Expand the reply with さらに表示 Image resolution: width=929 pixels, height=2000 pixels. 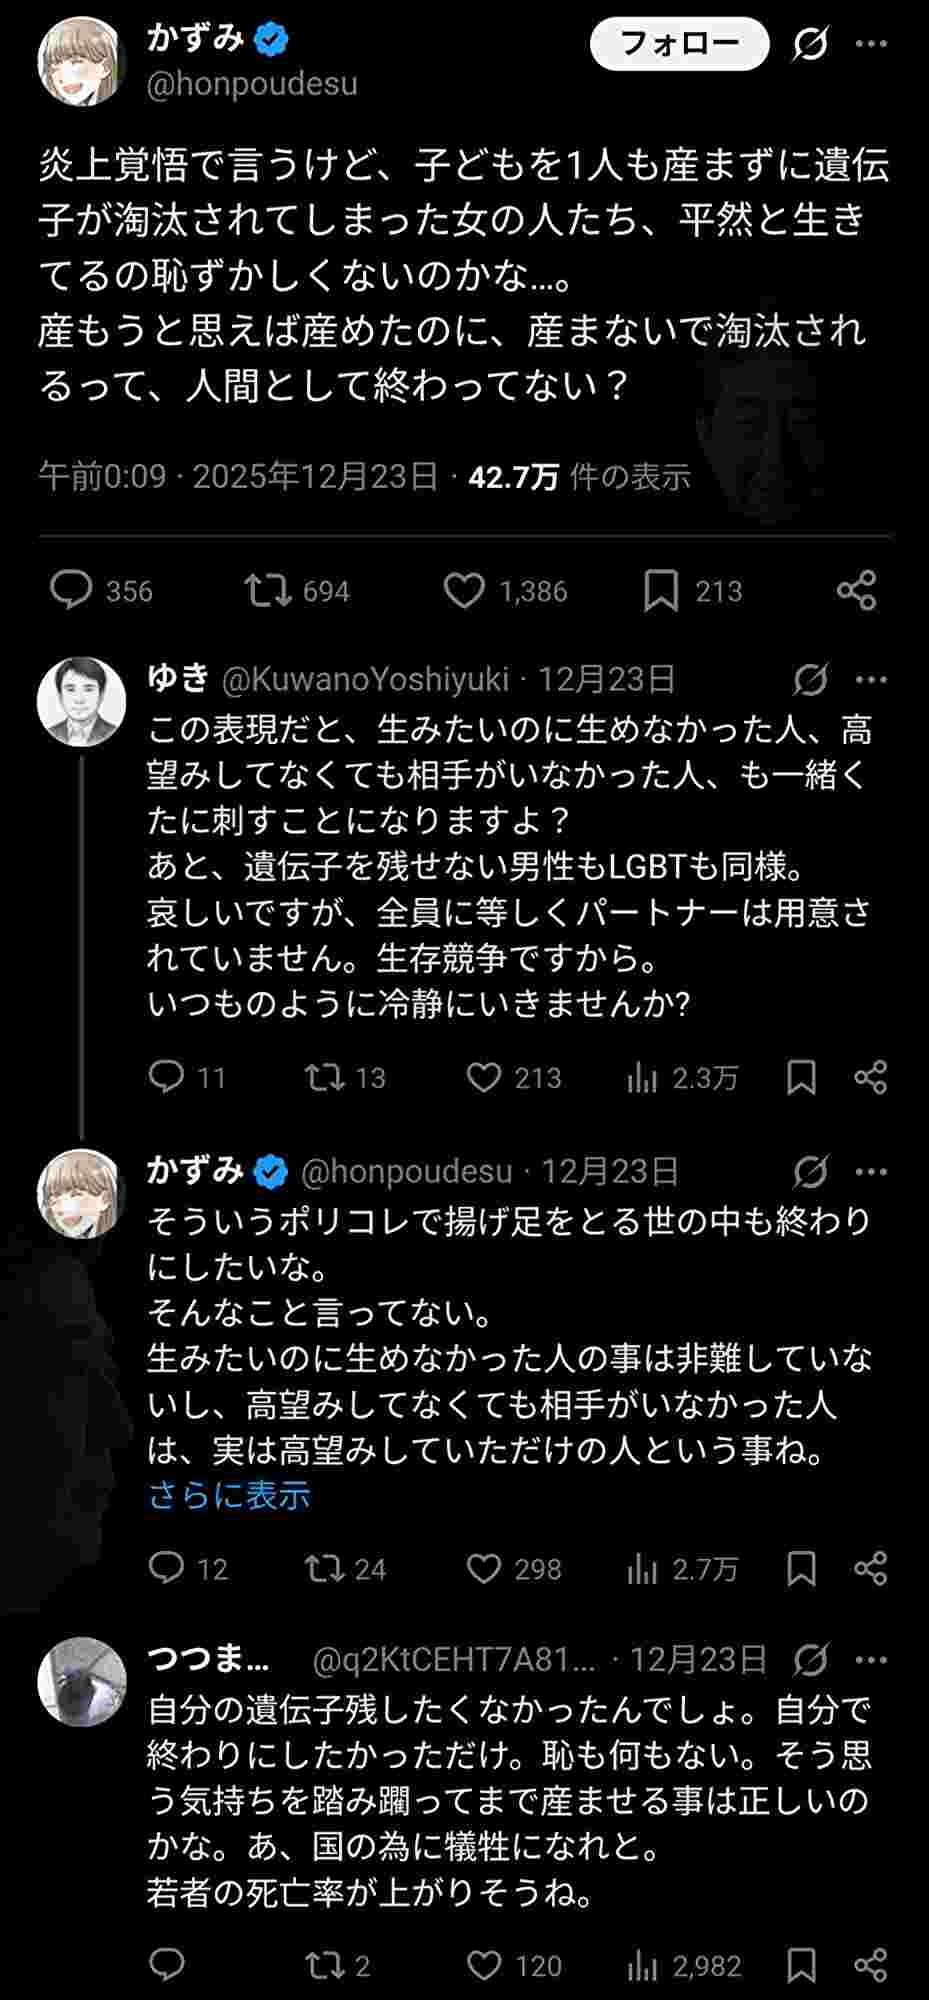(x=229, y=1495)
